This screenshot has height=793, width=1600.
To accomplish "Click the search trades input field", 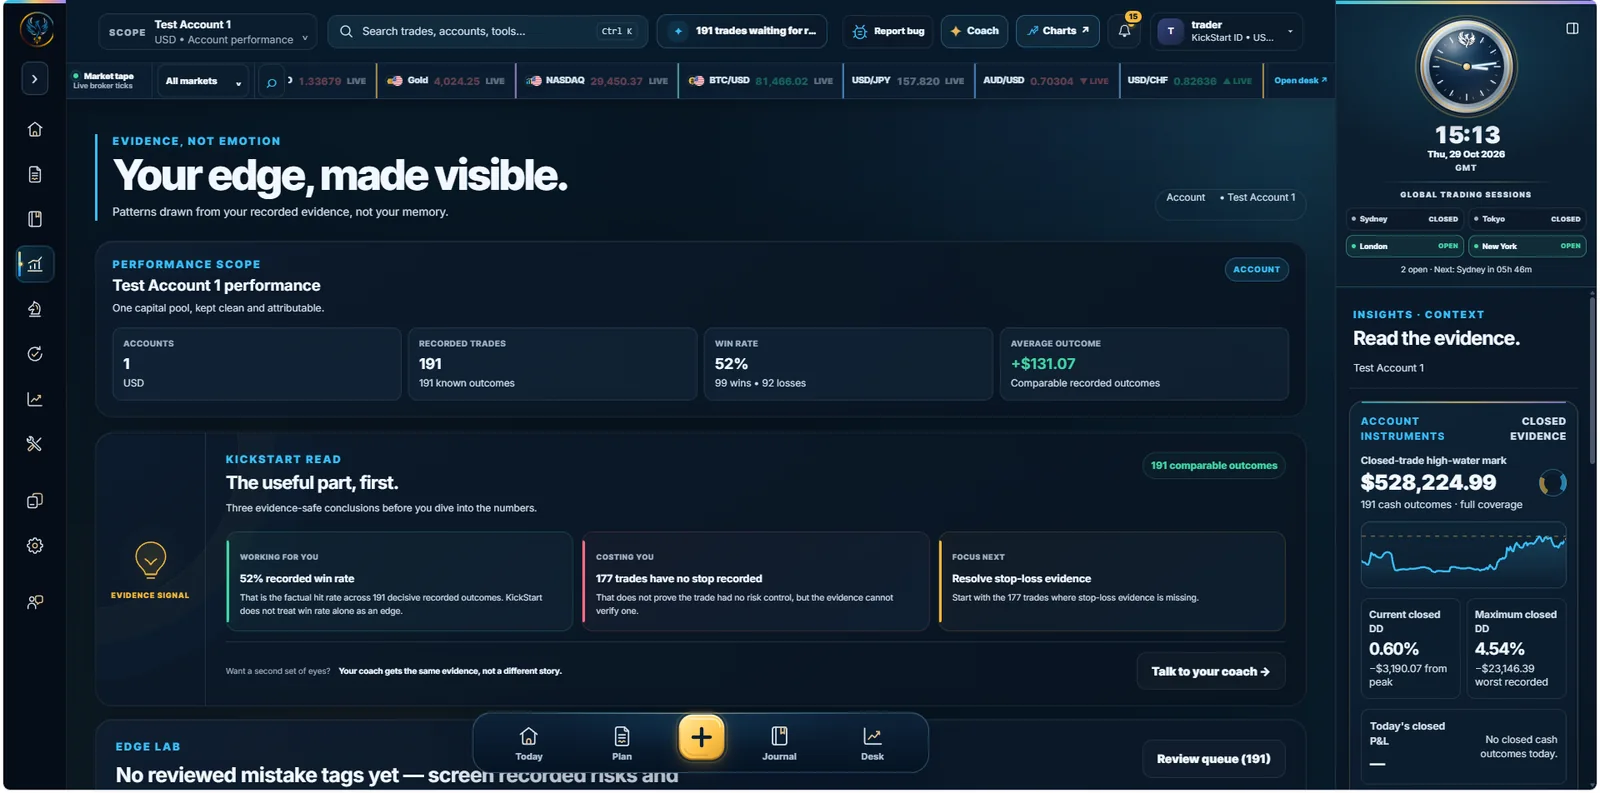I will click(487, 31).
